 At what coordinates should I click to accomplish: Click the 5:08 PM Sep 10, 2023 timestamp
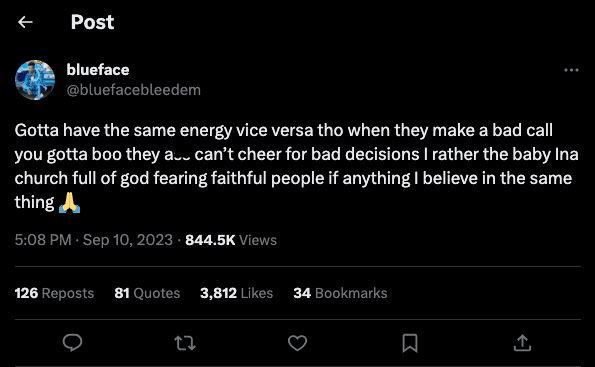tap(94, 240)
